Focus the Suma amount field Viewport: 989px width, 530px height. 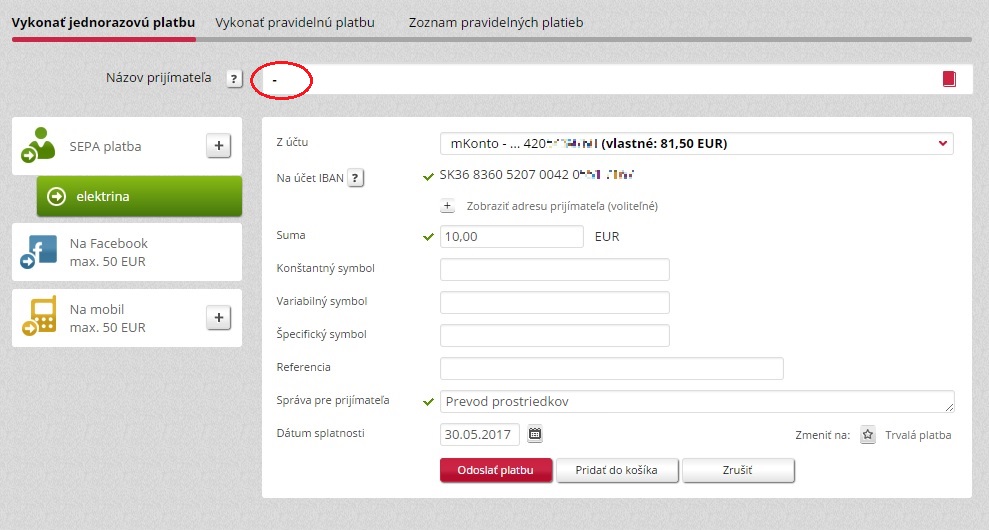click(512, 237)
